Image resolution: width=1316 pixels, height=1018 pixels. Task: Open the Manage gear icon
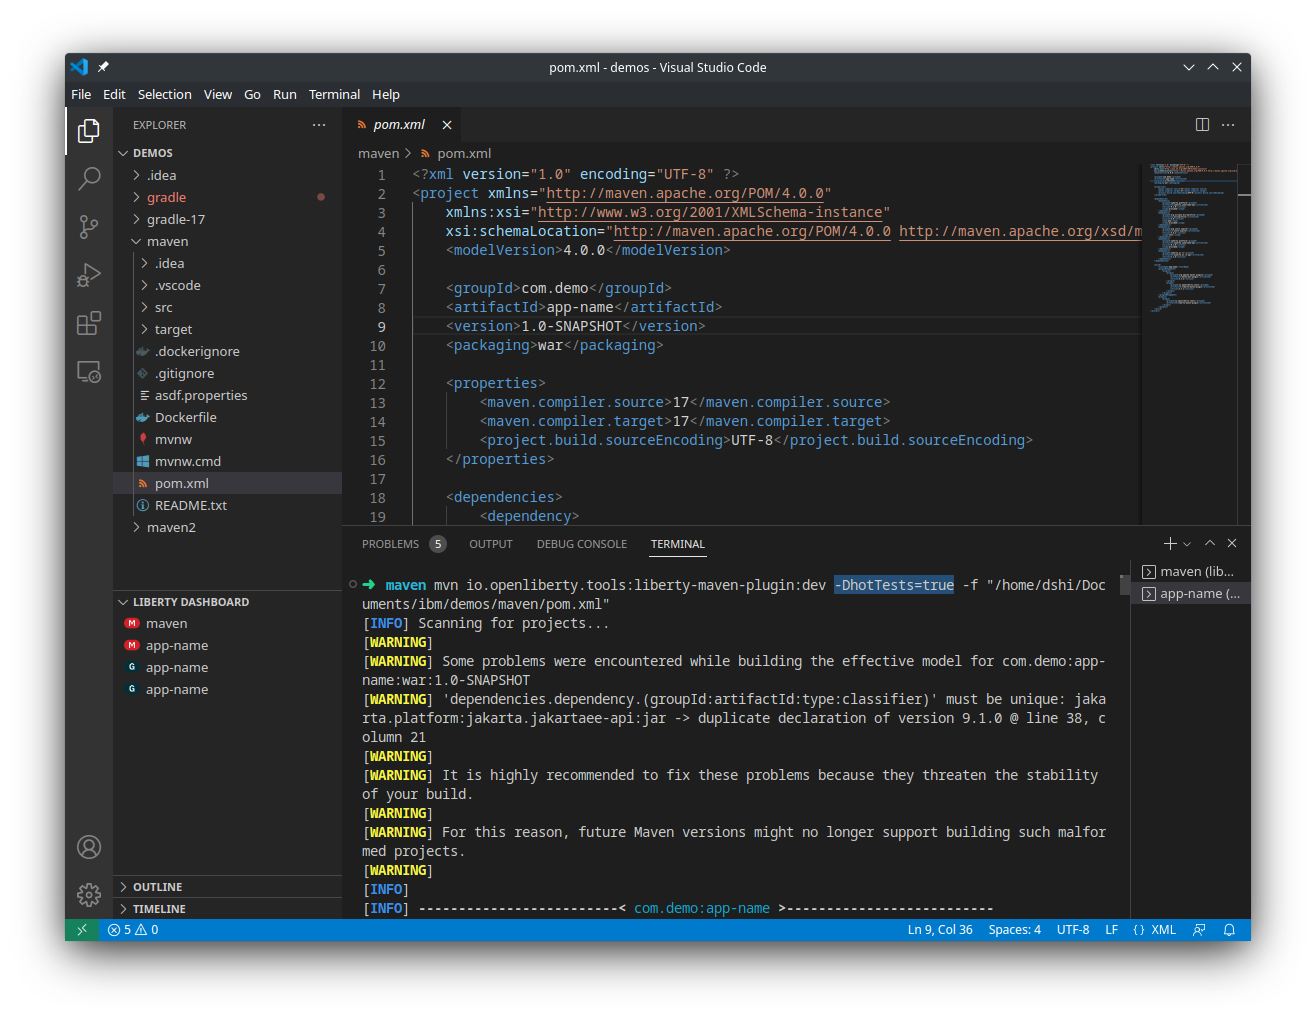tap(89, 894)
